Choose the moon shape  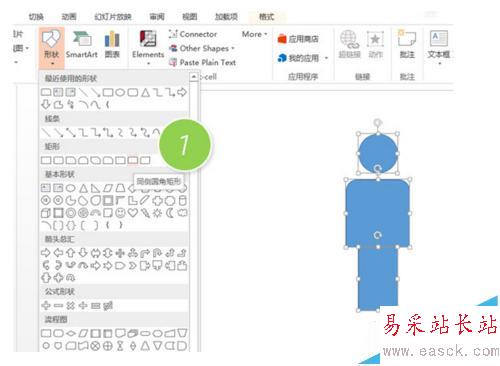[170, 213]
